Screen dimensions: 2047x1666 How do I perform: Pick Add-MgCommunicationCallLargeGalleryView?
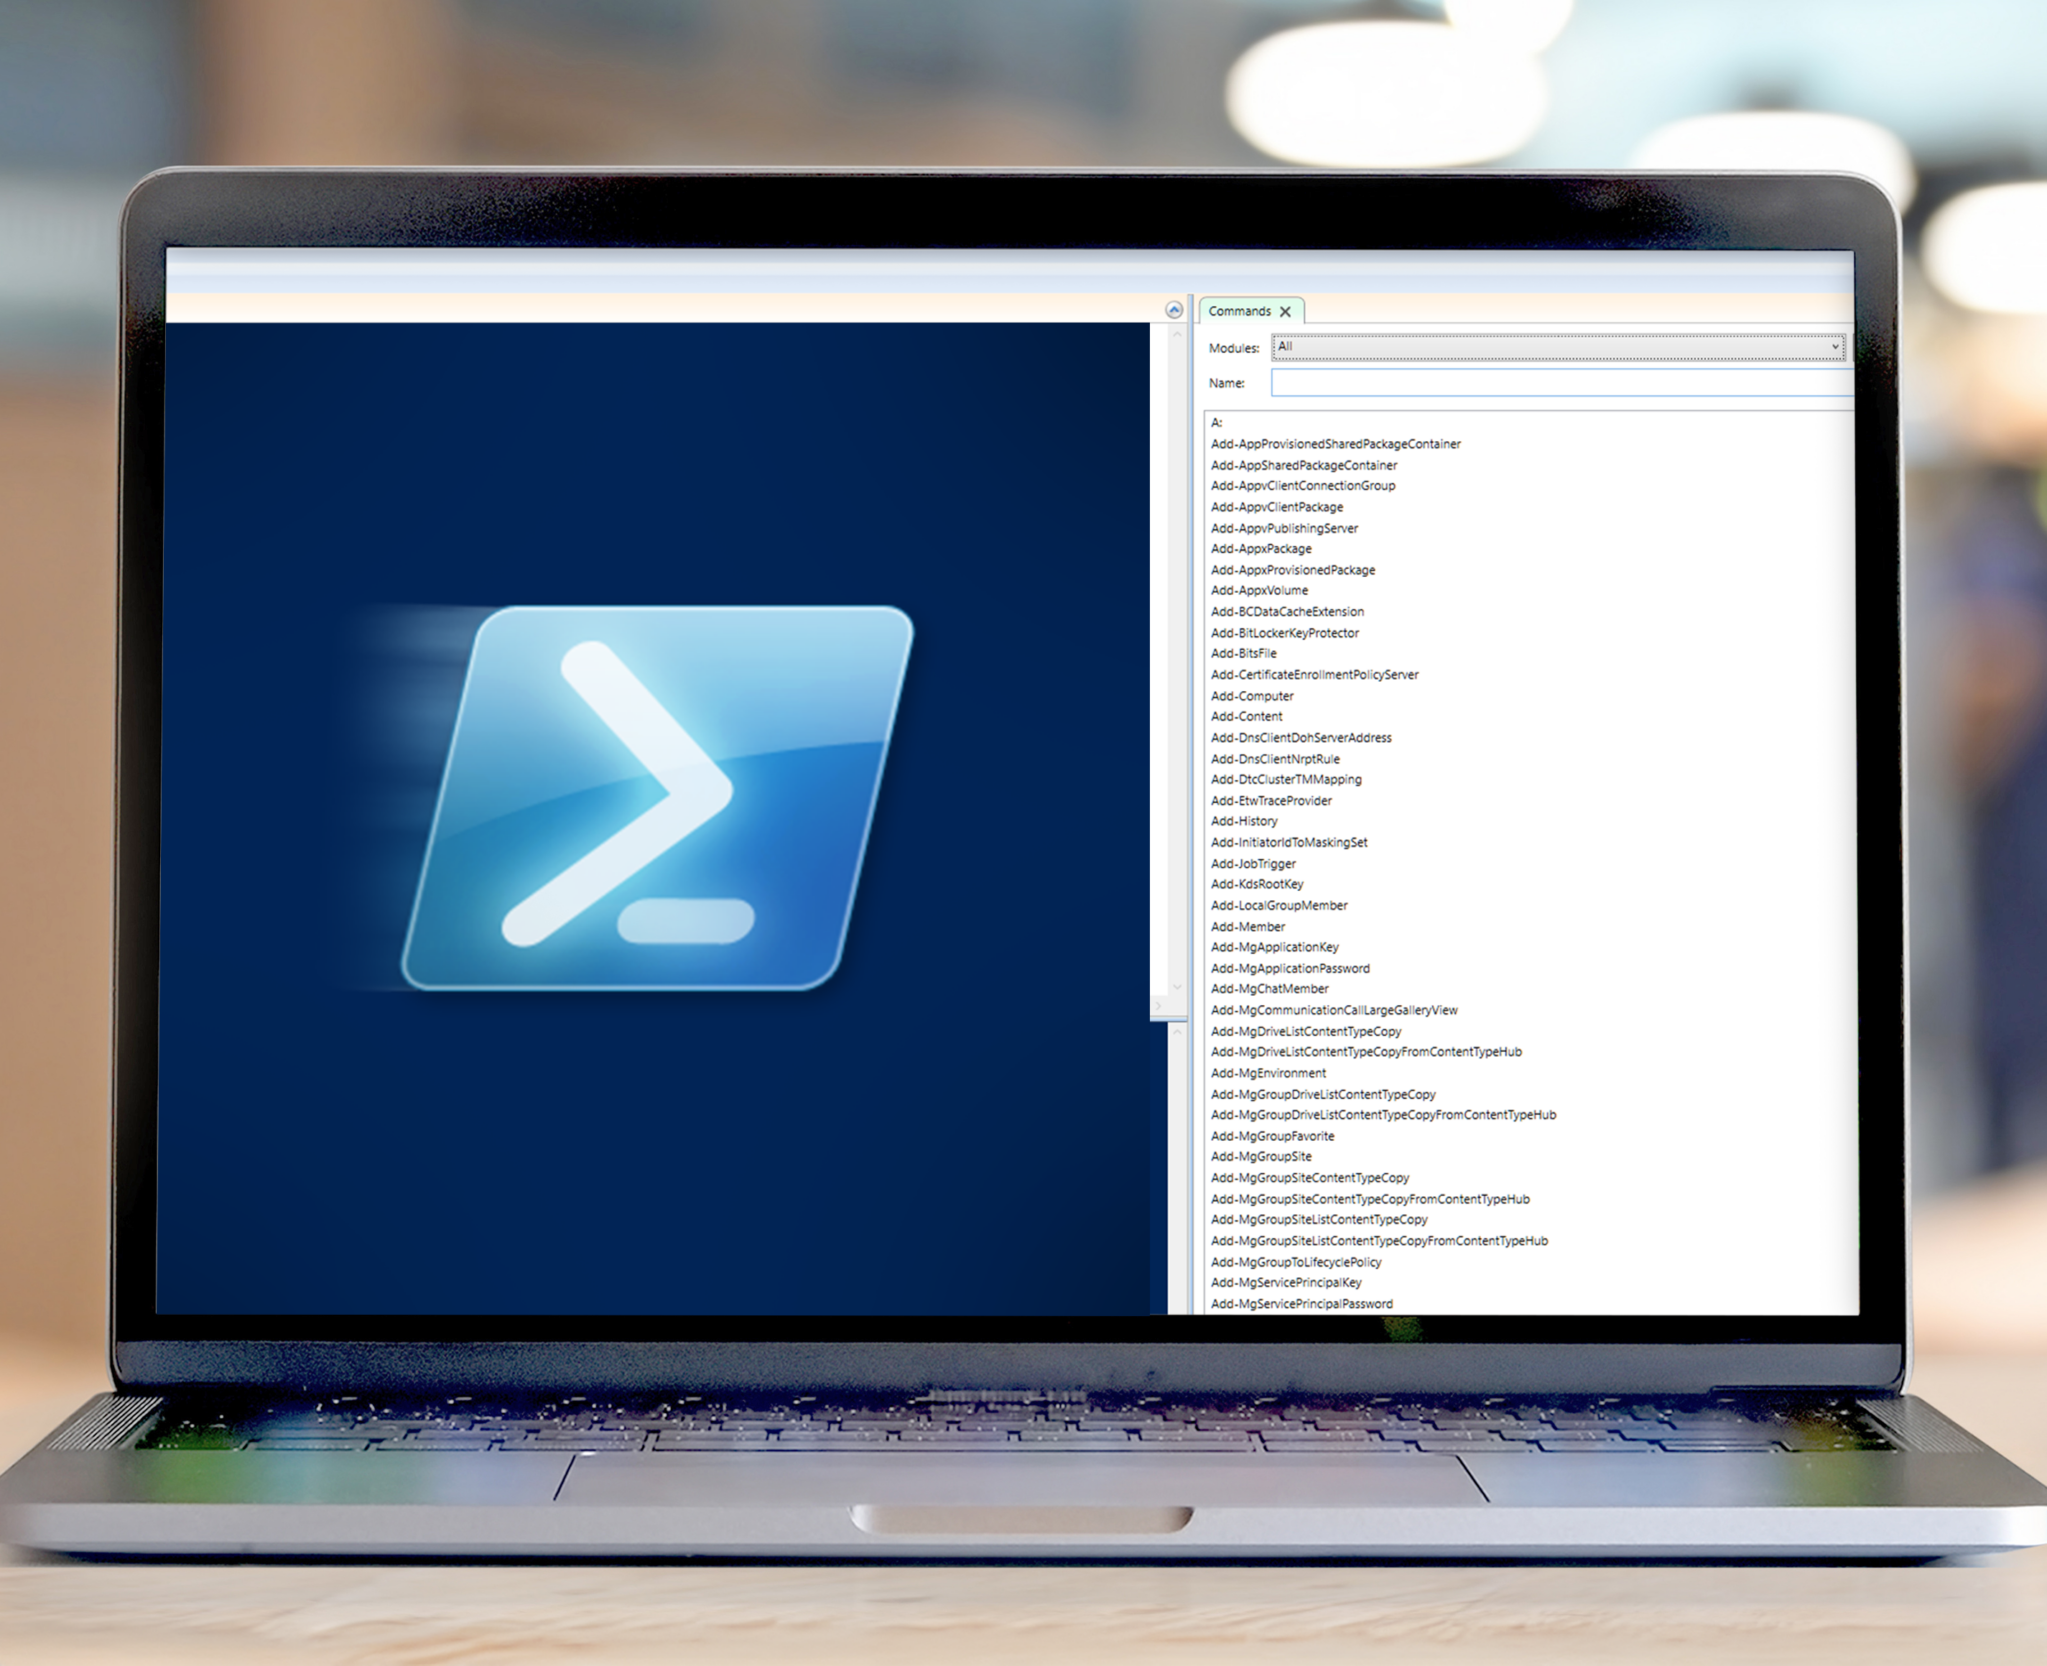tap(1334, 1011)
